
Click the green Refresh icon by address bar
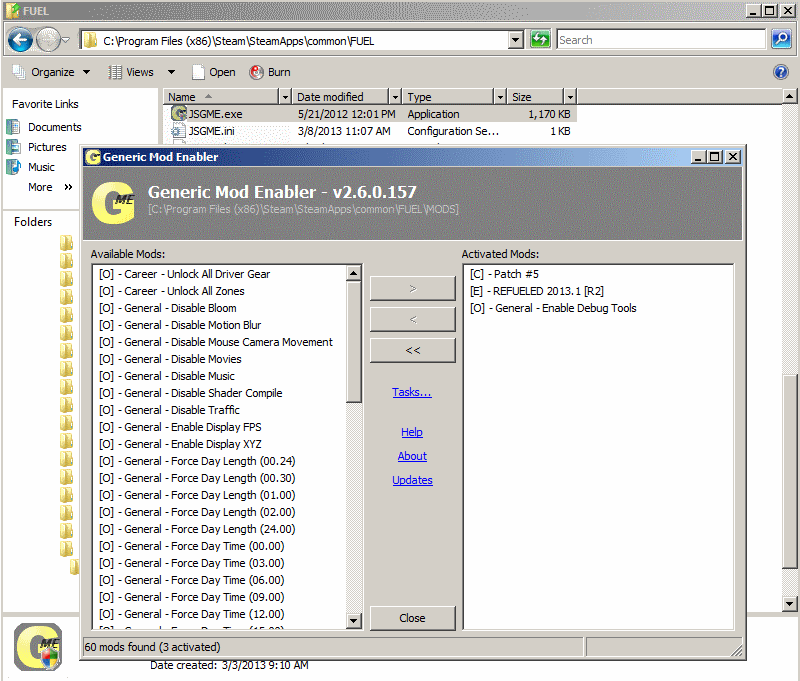point(540,39)
